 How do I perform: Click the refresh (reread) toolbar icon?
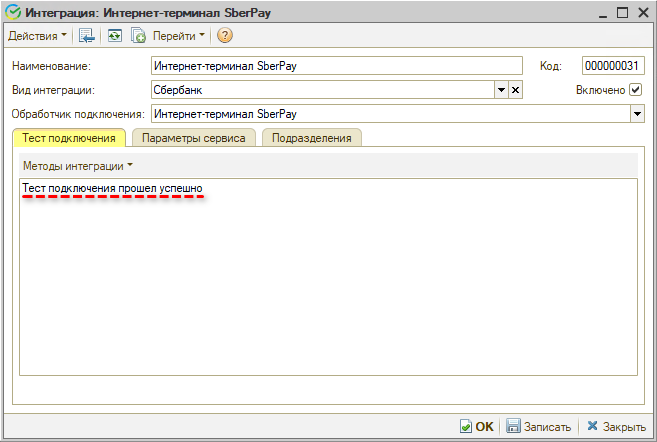coord(114,36)
